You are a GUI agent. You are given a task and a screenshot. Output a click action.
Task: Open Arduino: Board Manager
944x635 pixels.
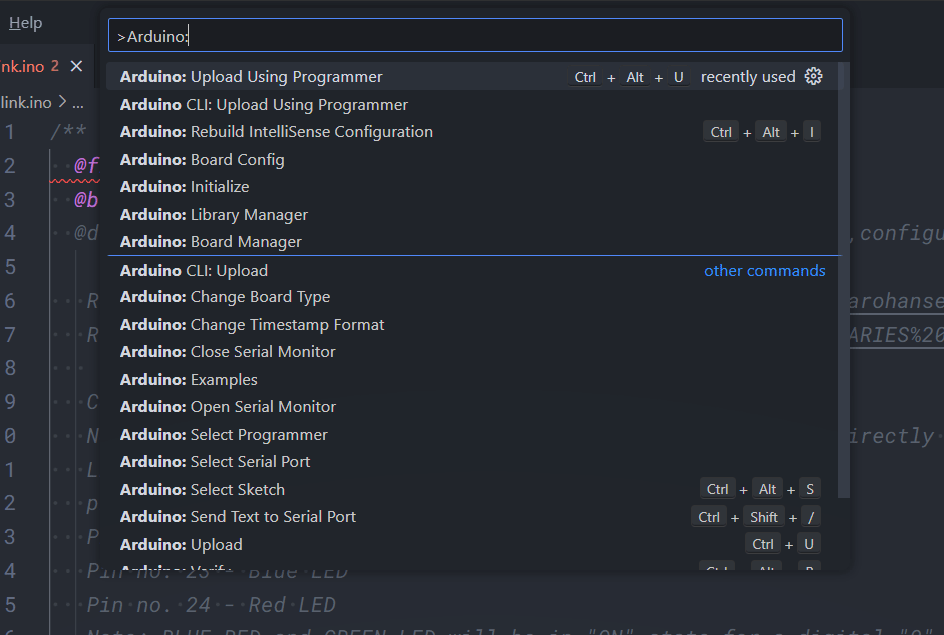coord(472,241)
